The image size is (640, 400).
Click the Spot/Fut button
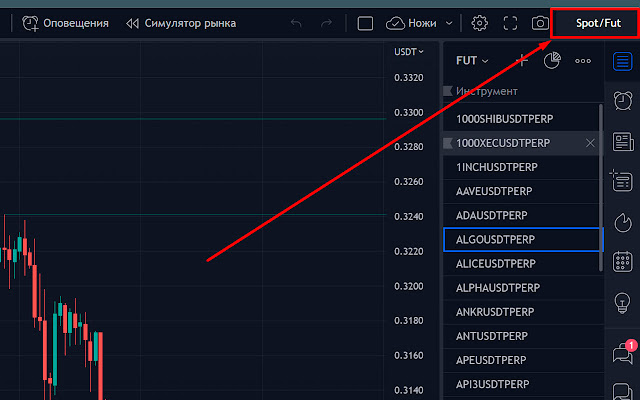[x=596, y=23]
